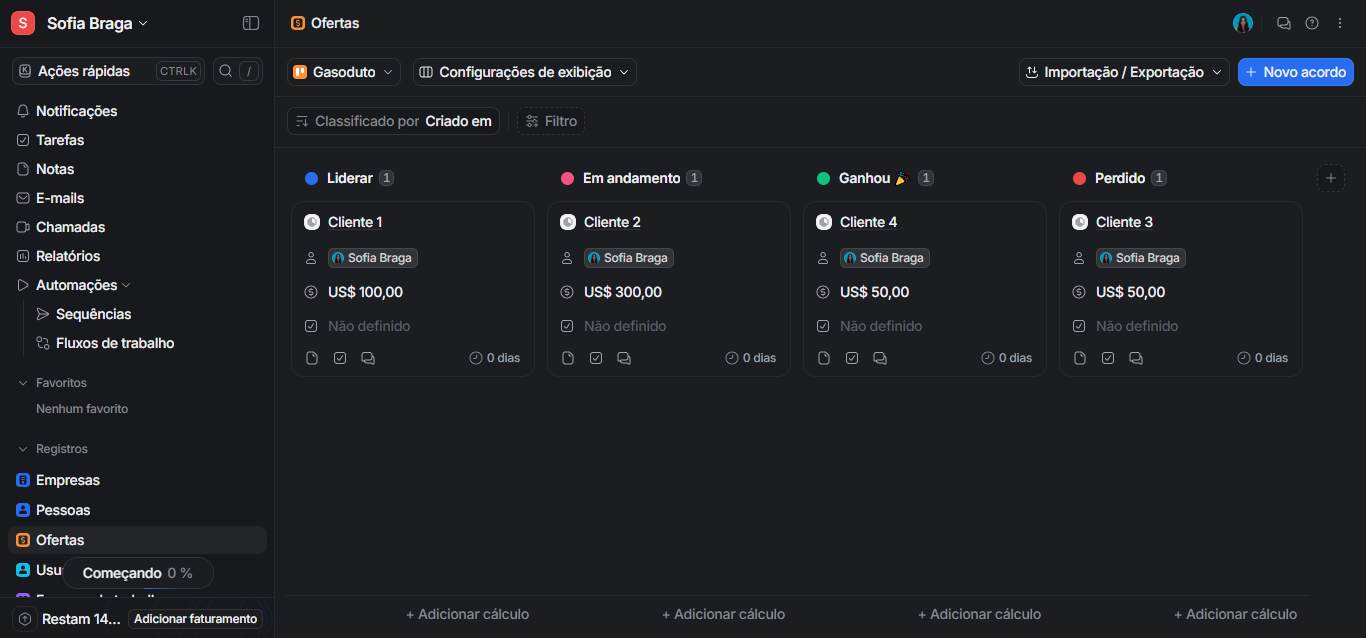
Task: Open the note icon on Cliente 1 card
Action: point(311,357)
